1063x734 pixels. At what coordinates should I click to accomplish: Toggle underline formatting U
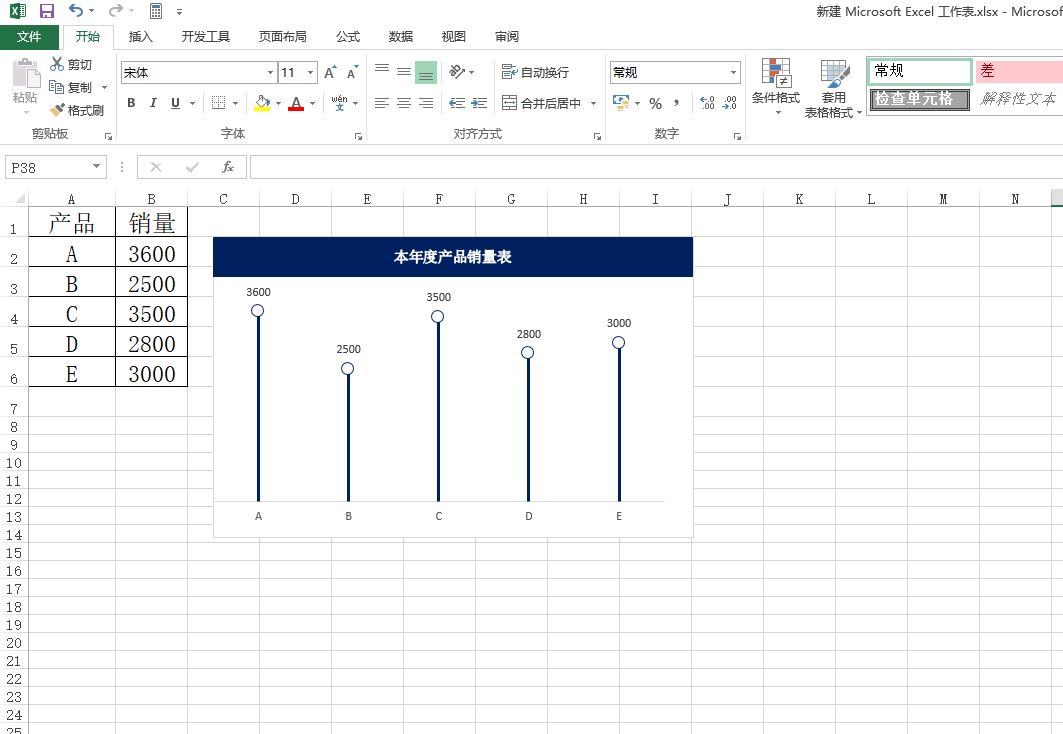pyautogui.click(x=176, y=103)
